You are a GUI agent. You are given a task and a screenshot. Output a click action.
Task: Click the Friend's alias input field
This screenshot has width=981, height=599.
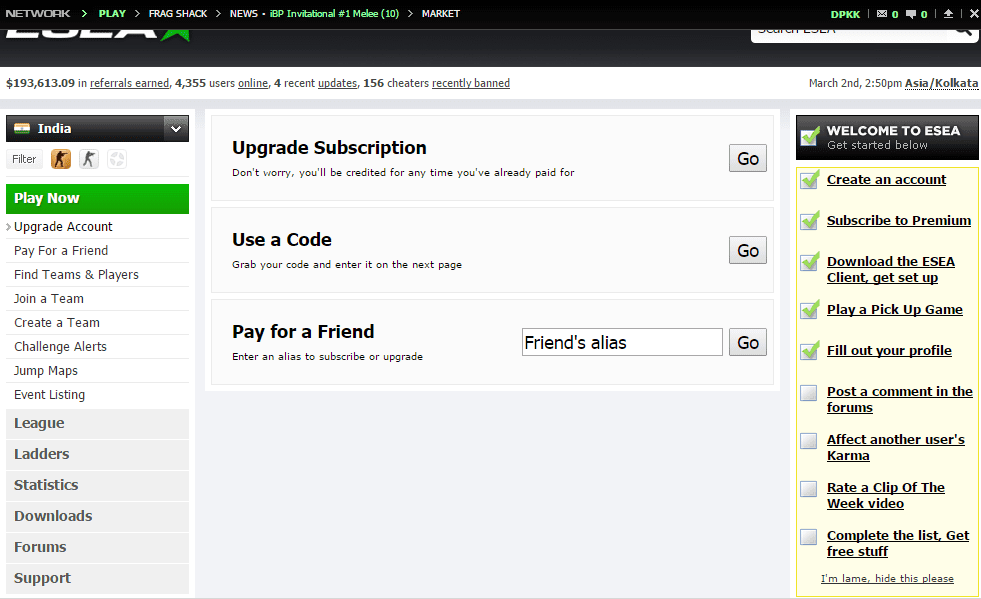622,342
